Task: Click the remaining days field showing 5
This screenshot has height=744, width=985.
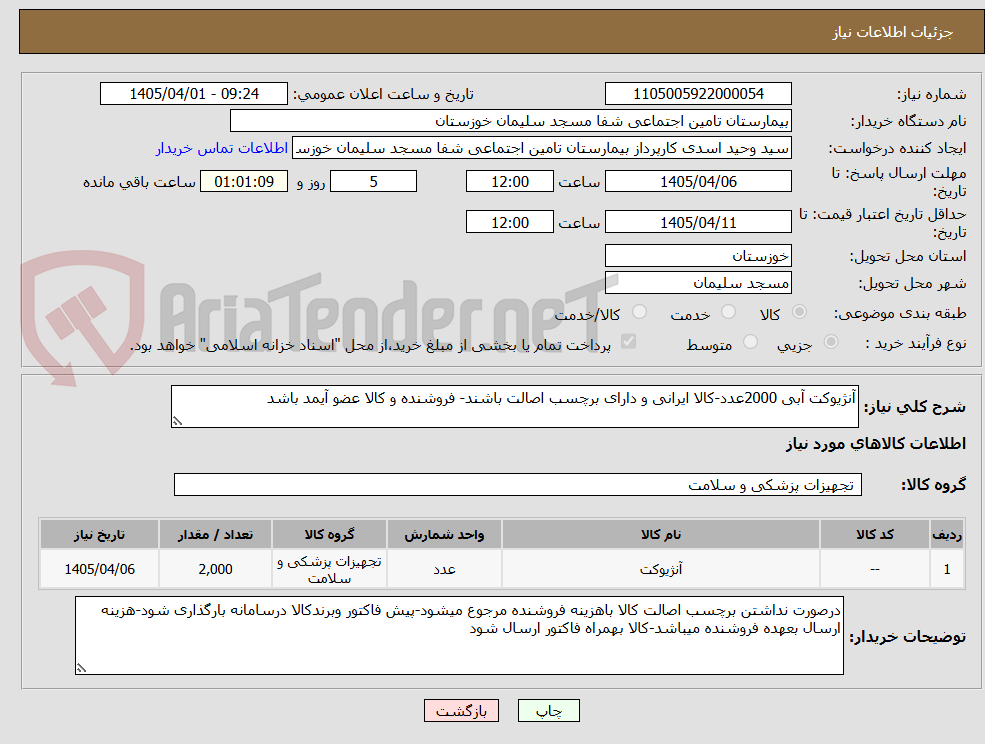Action: pyautogui.click(x=373, y=182)
